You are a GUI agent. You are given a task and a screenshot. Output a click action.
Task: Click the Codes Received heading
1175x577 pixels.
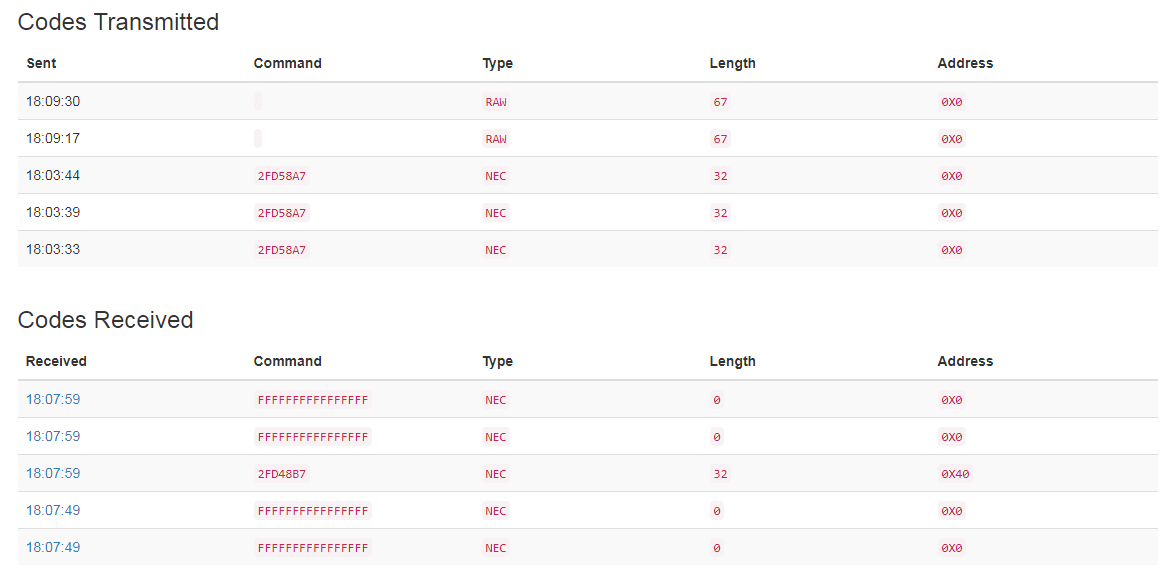[x=105, y=320]
